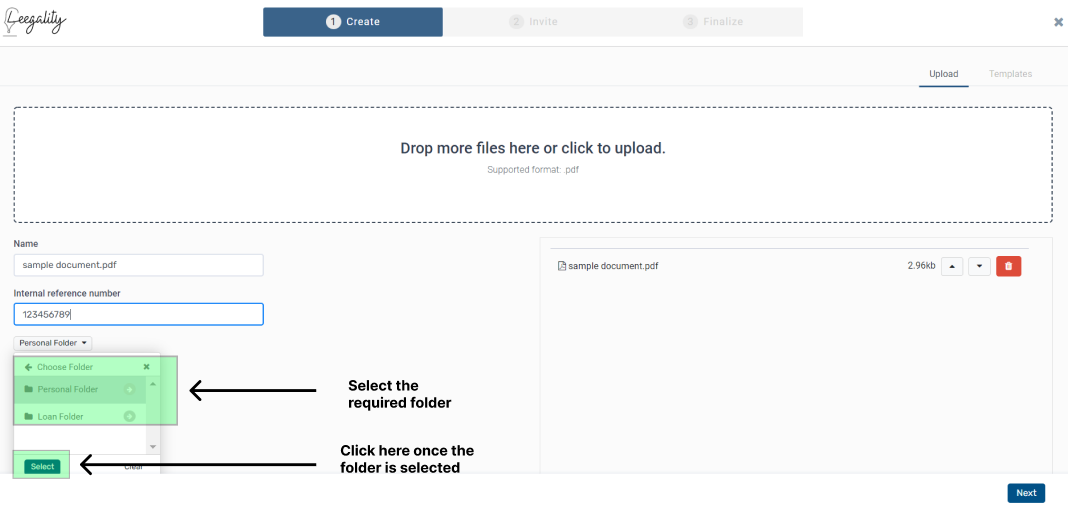Move sample document.pdf up with the arrow
Image resolution: width=1068 pixels, height=505 pixels.
coord(952,266)
